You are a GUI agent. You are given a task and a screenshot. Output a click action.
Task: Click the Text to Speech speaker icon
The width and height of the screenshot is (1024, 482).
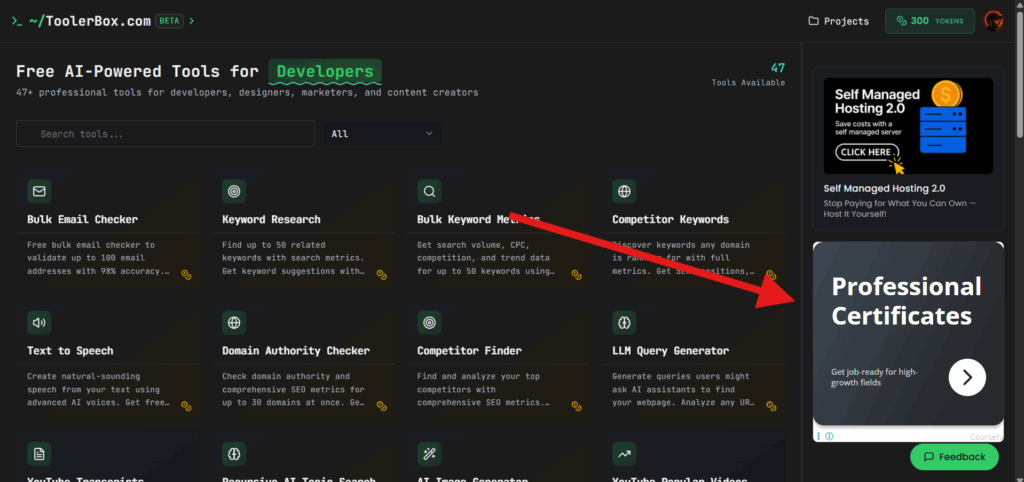39,323
